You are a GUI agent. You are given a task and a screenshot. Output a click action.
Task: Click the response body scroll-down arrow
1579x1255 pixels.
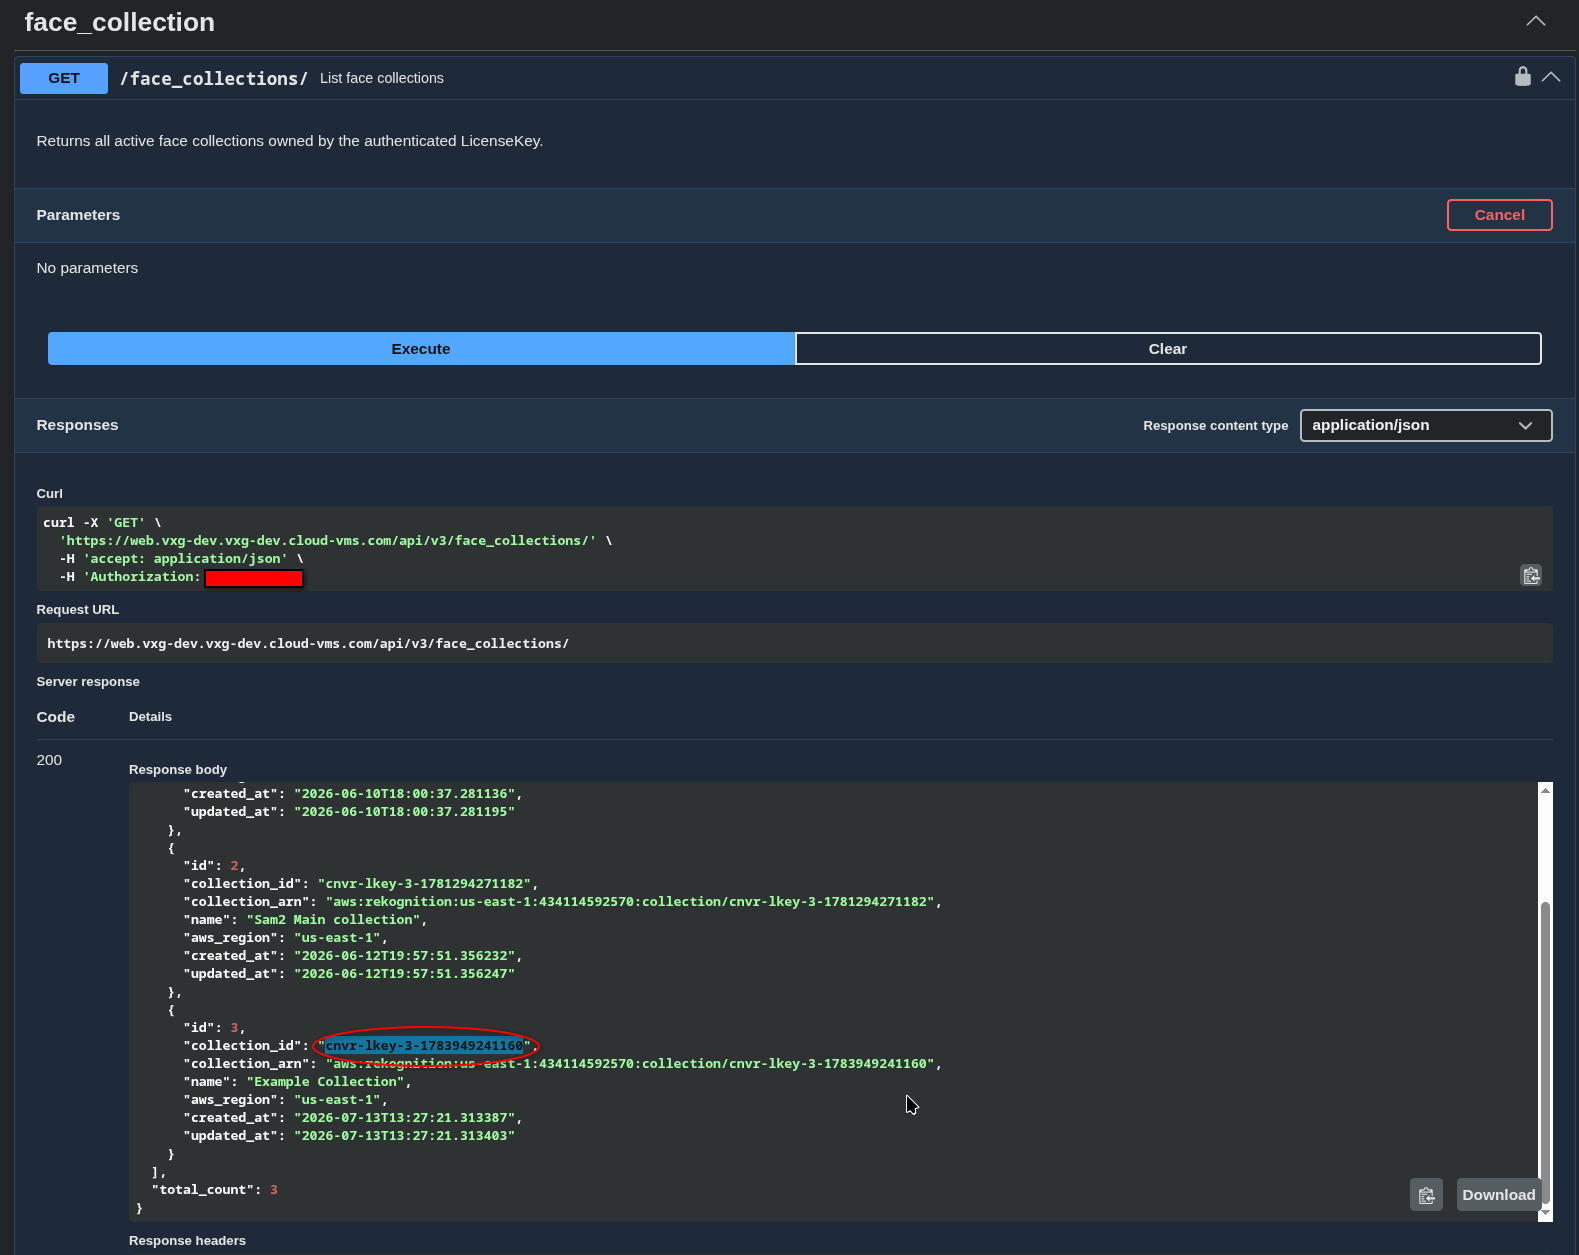[x=1545, y=1213]
